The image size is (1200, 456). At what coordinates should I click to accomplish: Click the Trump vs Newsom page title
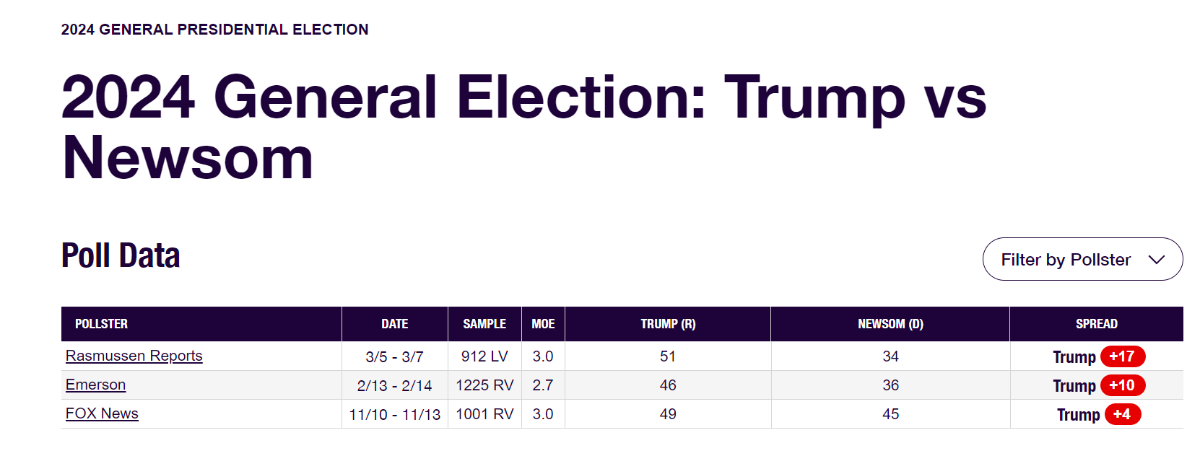tap(524, 127)
